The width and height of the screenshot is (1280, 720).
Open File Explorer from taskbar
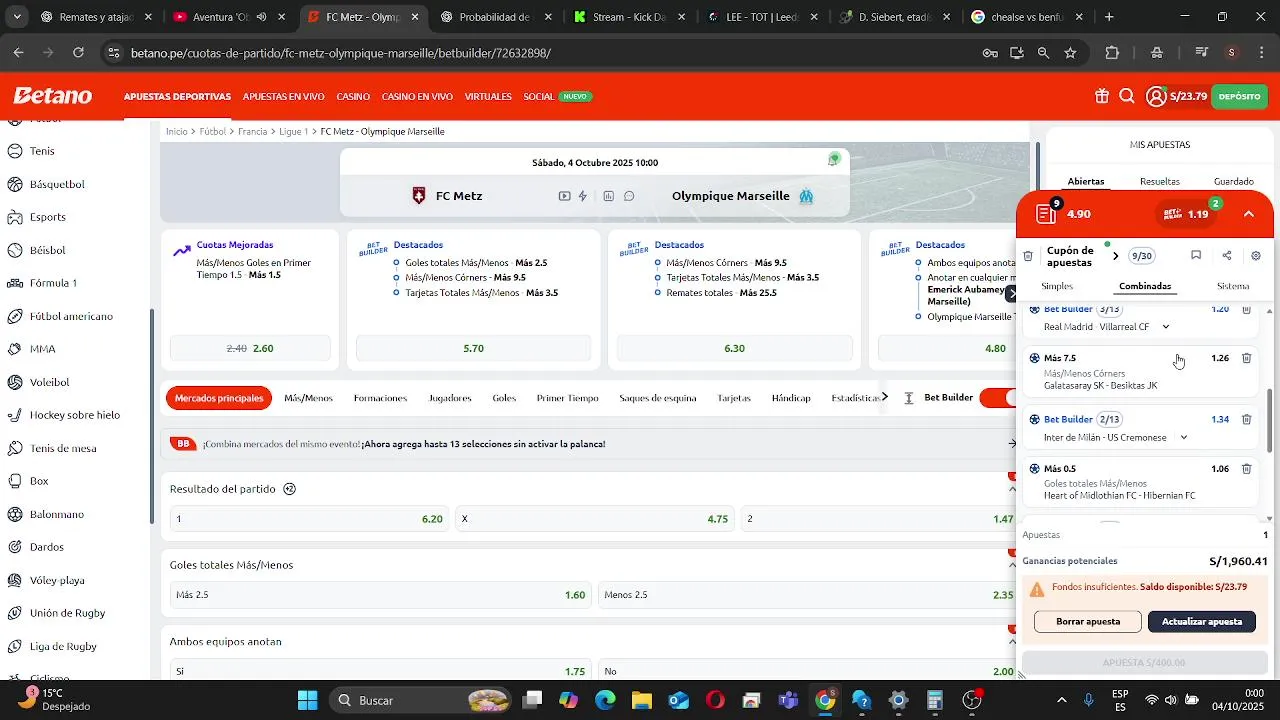pyautogui.click(x=641, y=700)
